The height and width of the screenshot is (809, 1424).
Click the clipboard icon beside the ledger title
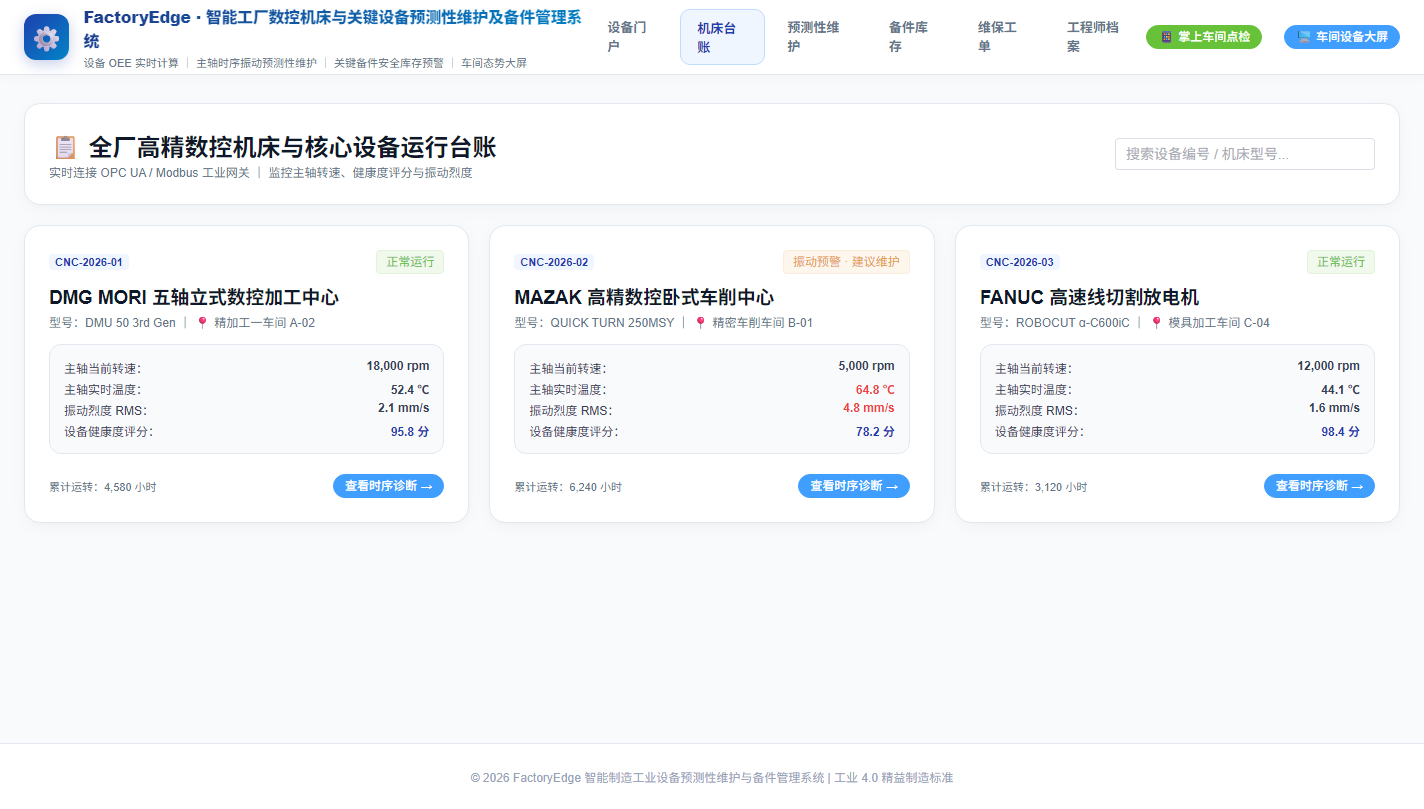pyautogui.click(x=65, y=148)
